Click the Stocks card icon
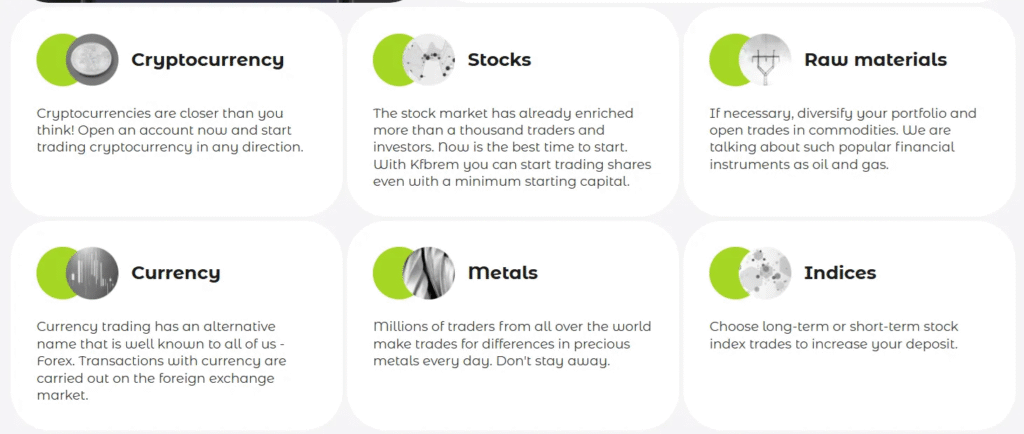Screen dimensions: 1024x434 (x=428, y=60)
